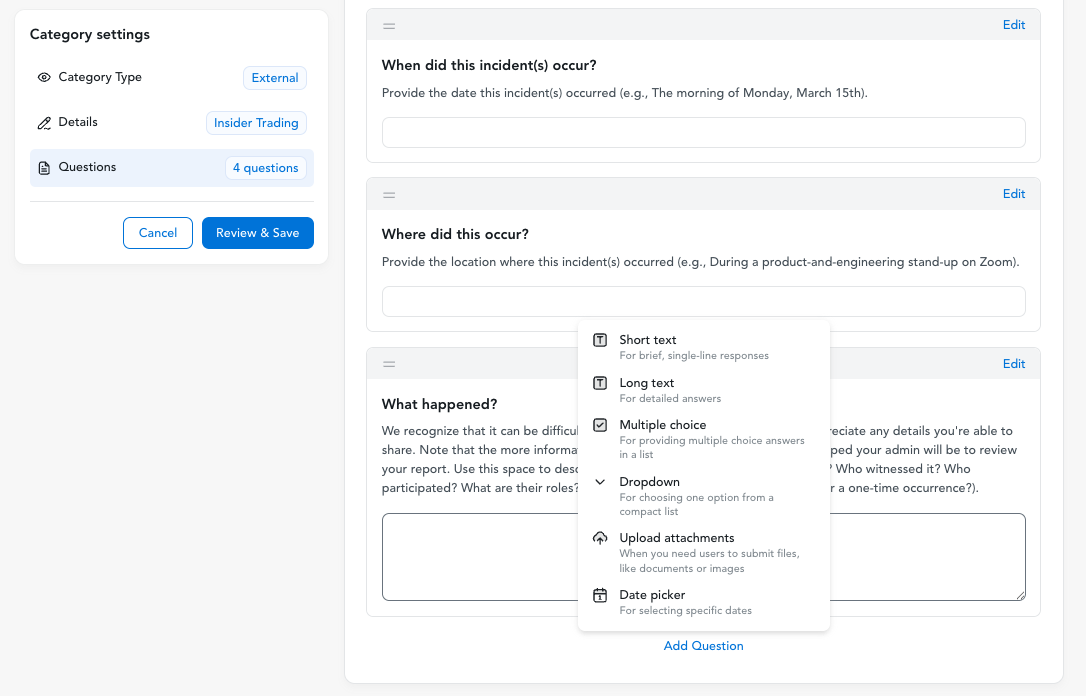Click the drag handle on What happened question
Image resolution: width=1086 pixels, height=696 pixels.
coord(389,364)
